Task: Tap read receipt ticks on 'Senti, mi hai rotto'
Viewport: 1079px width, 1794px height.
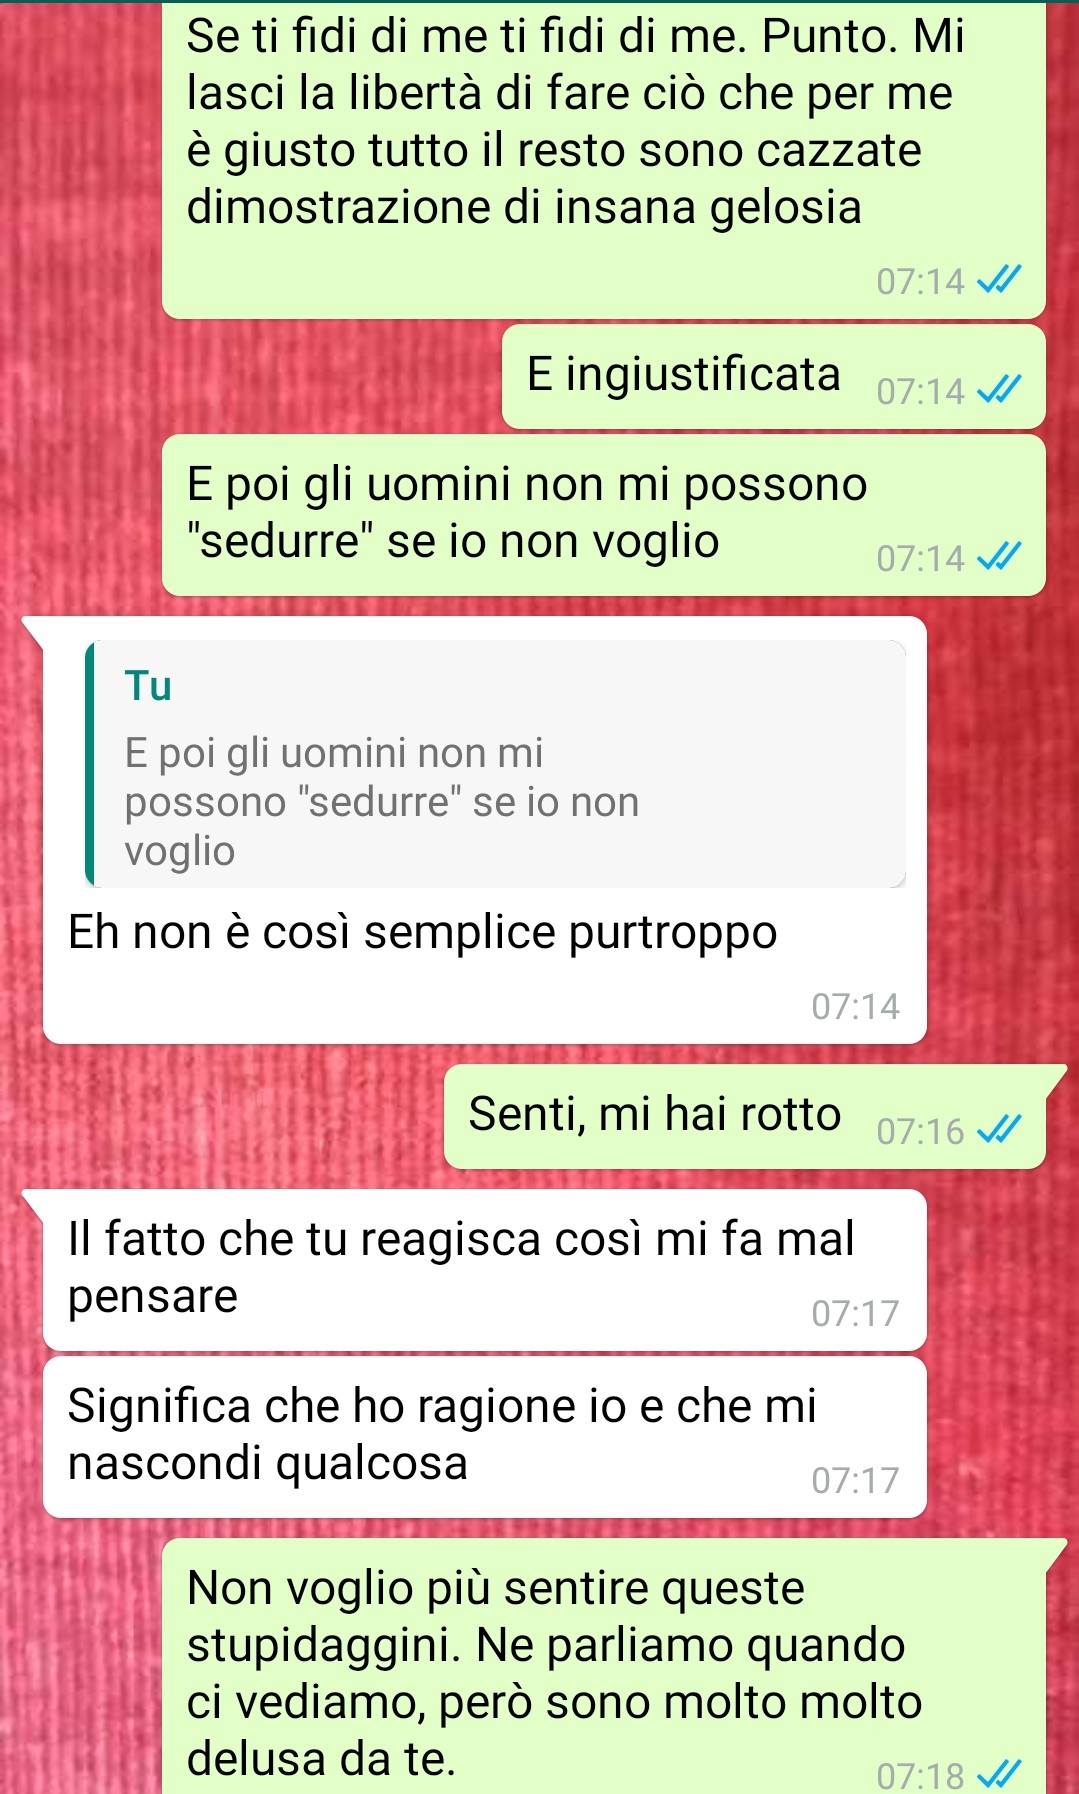Action: pos(998,1130)
